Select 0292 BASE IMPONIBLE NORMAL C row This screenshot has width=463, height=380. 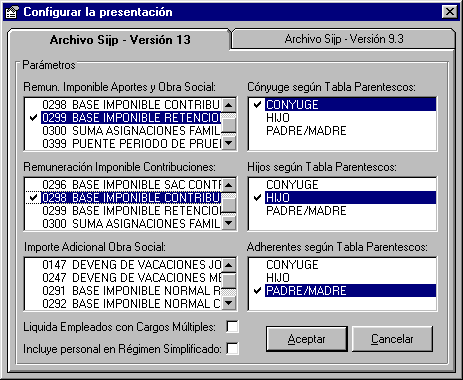(x=123, y=304)
